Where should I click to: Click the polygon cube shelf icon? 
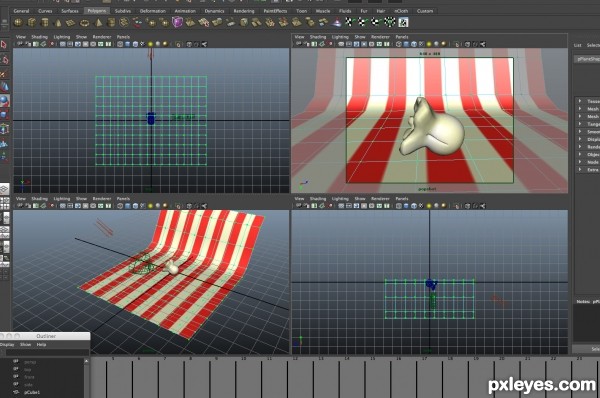click(x=32, y=23)
